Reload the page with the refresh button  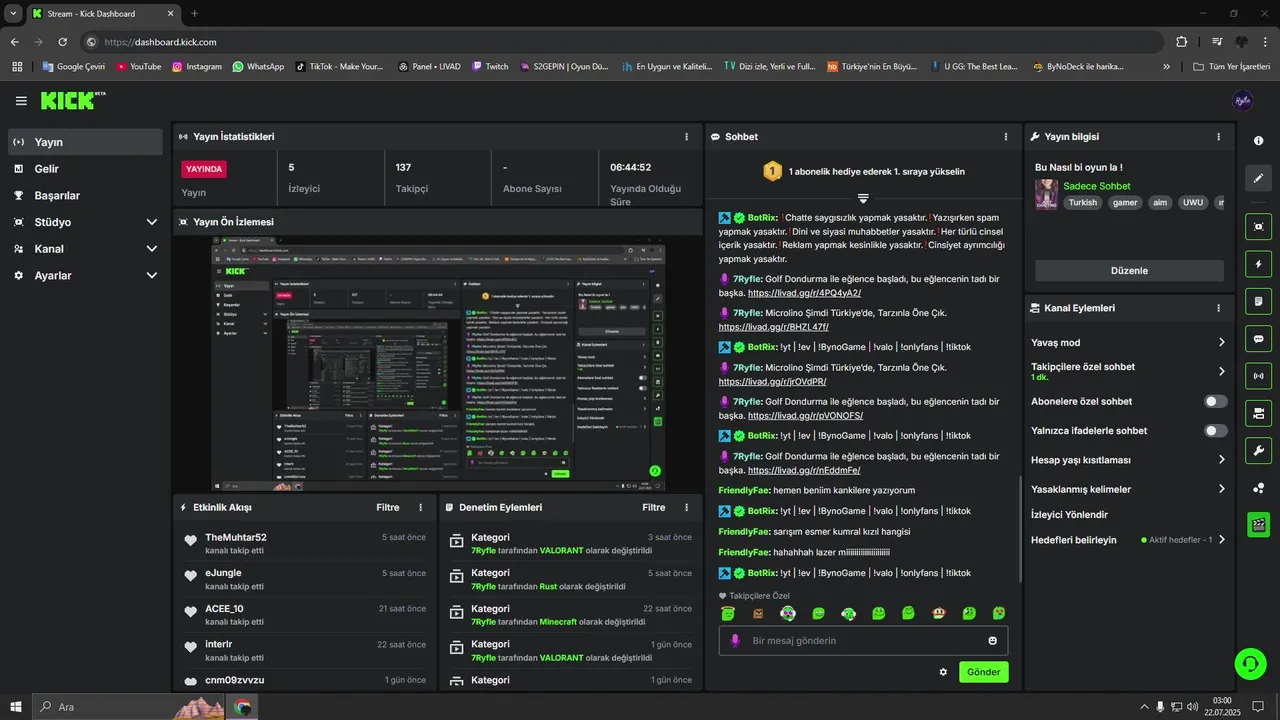click(x=62, y=42)
